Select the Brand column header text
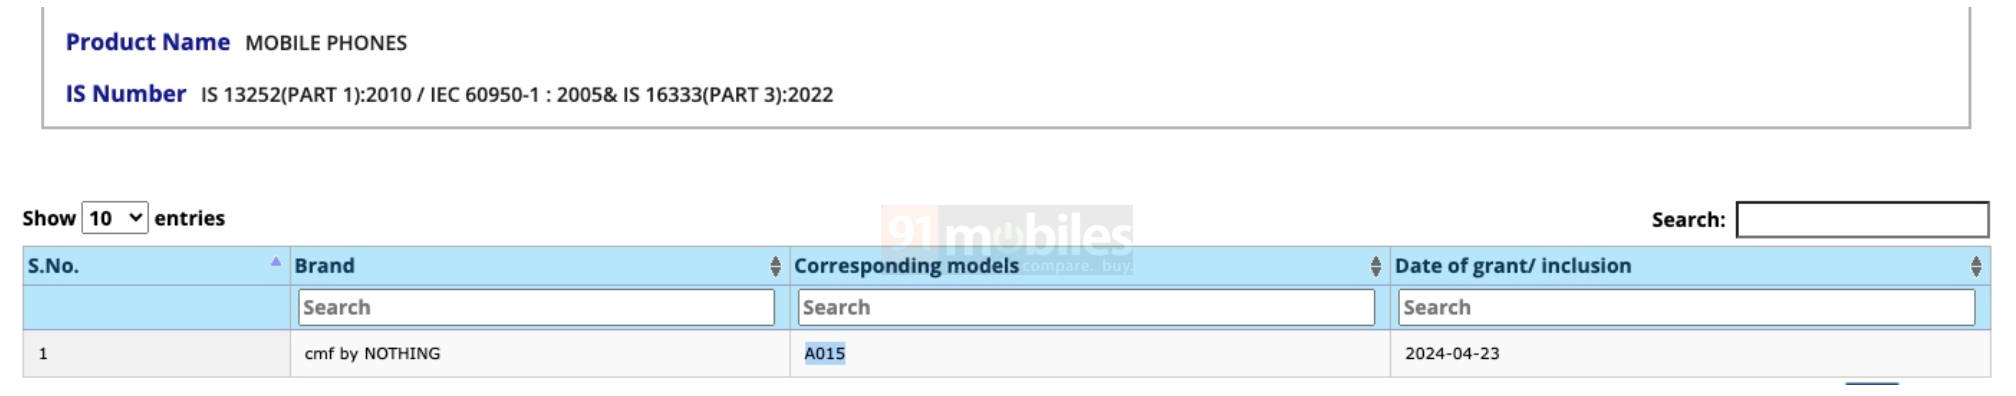The image size is (2016, 396). (x=324, y=266)
